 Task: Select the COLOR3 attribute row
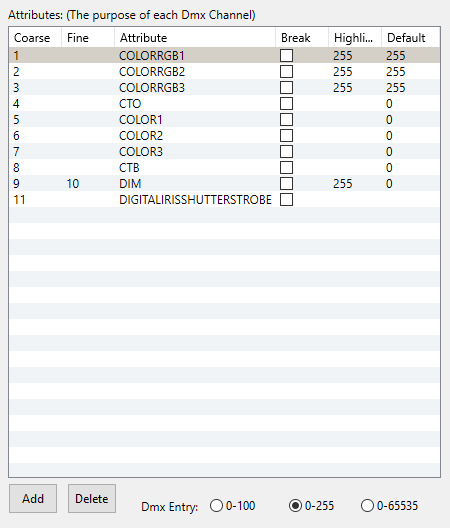point(224,152)
